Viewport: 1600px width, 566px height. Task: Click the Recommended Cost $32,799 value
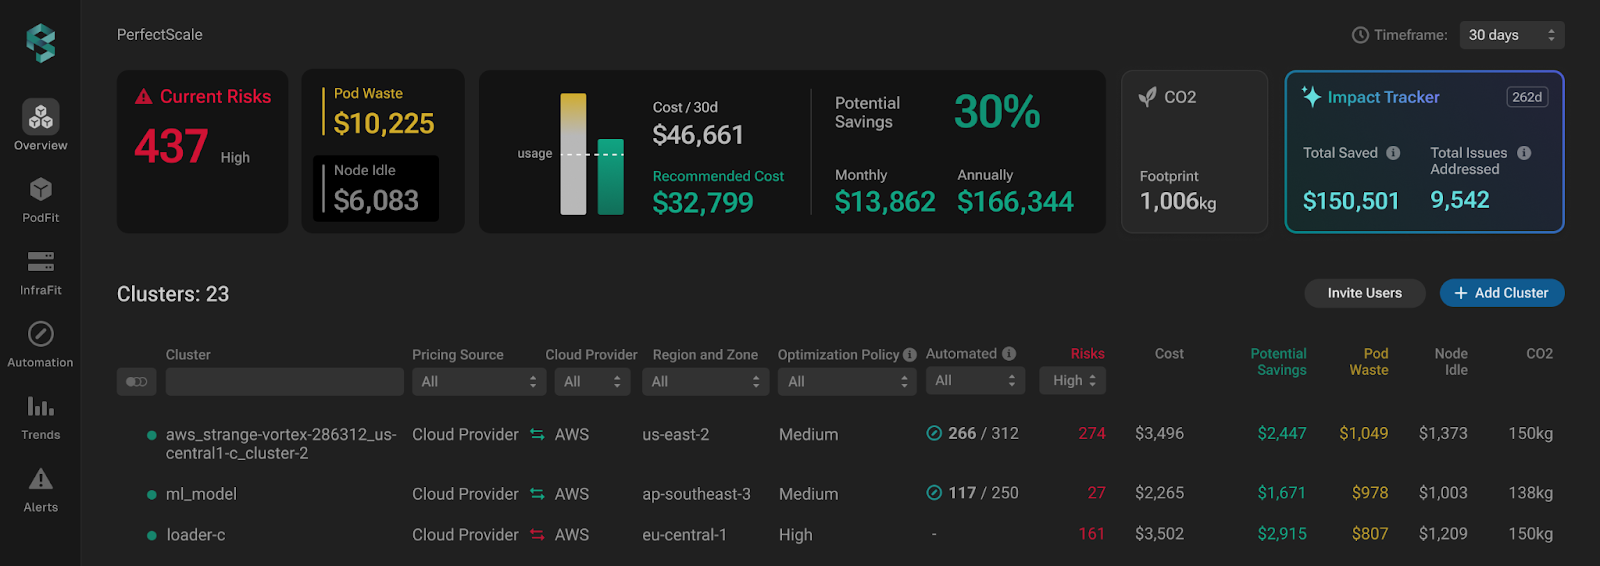tap(703, 203)
